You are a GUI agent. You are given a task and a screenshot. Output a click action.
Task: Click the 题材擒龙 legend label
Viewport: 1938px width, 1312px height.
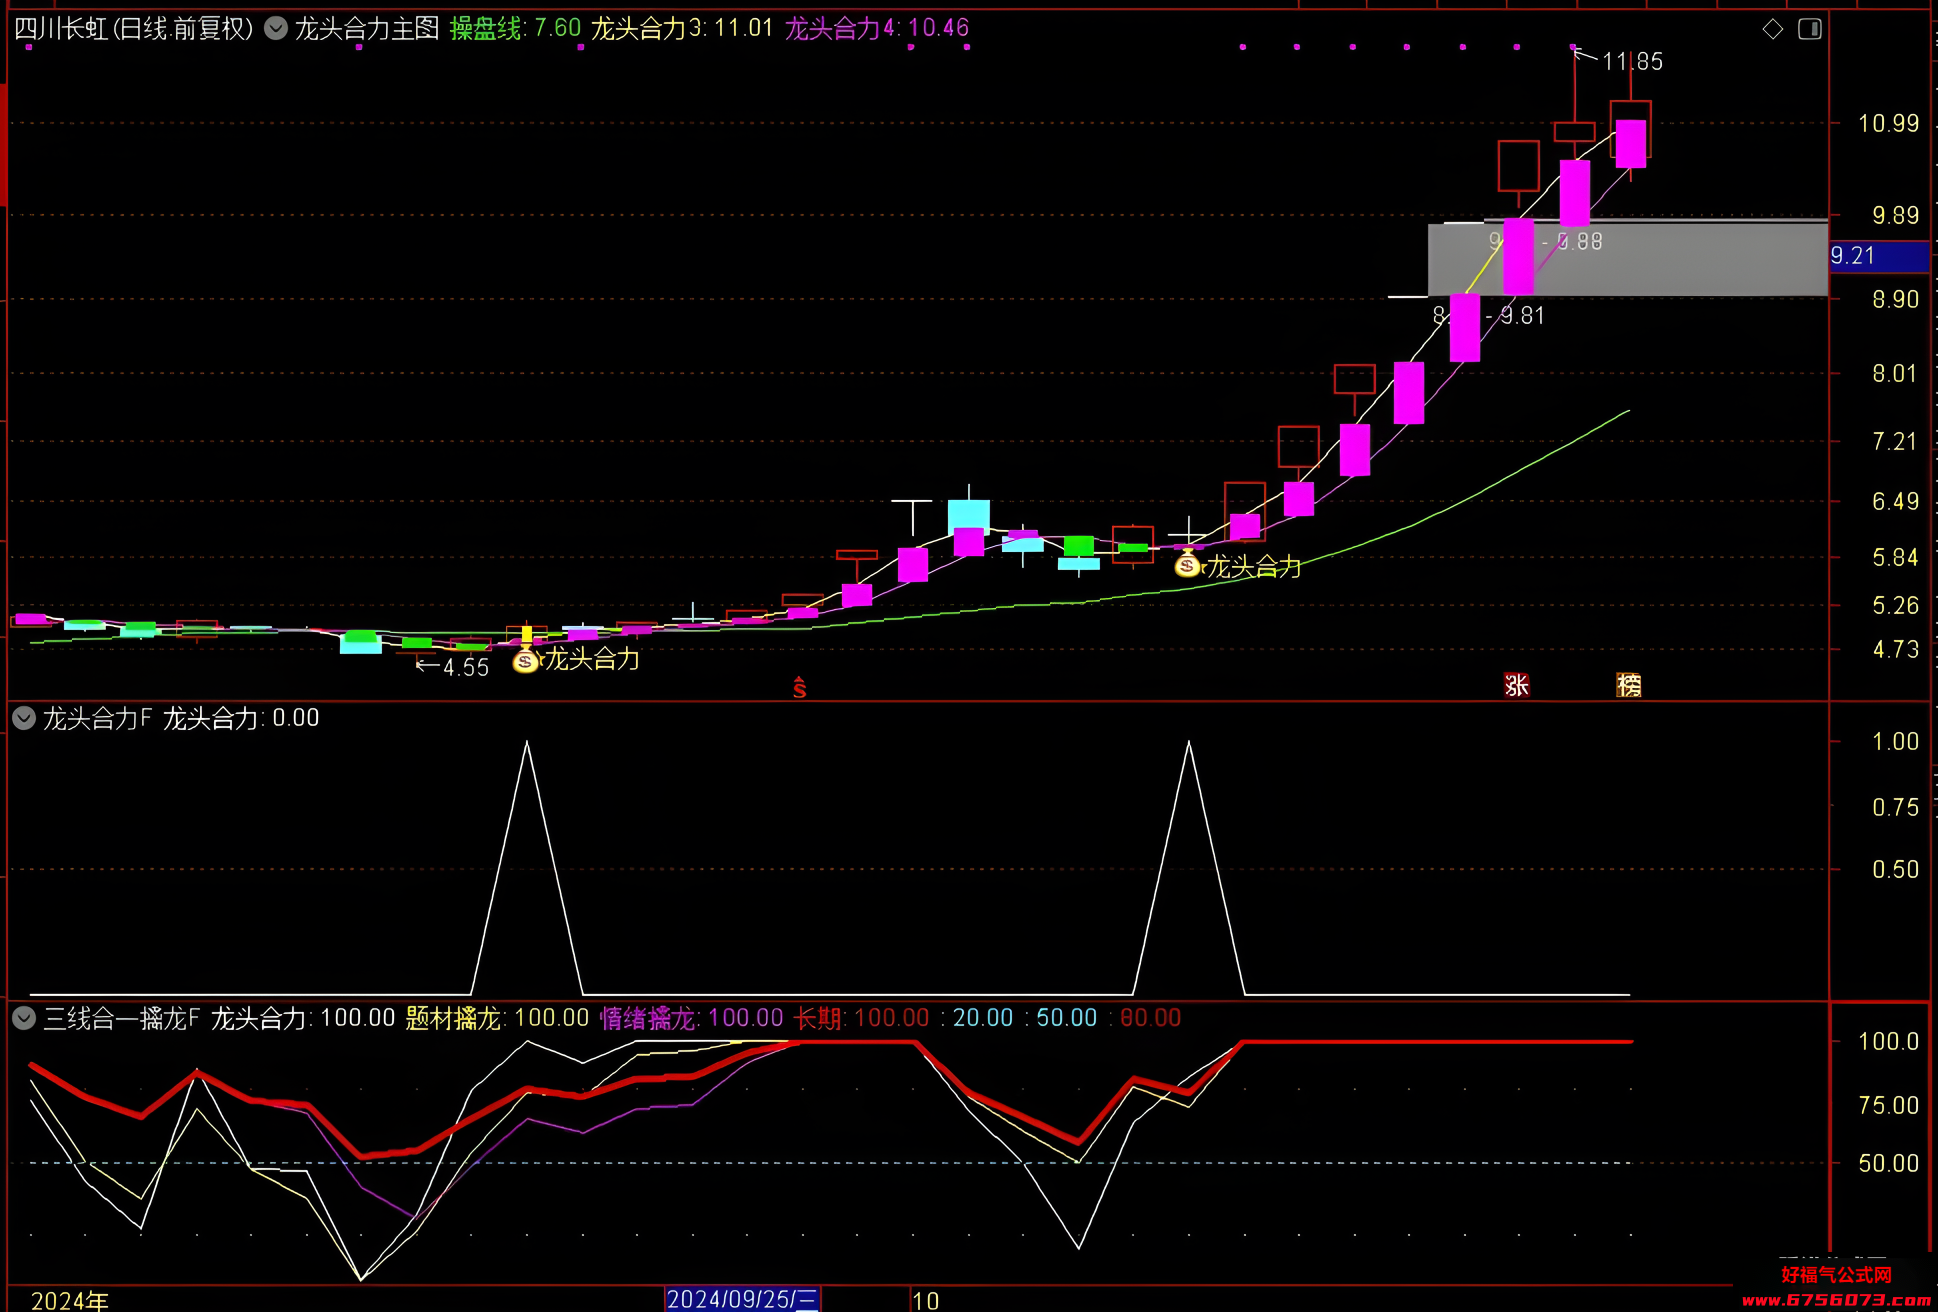tap(453, 1018)
